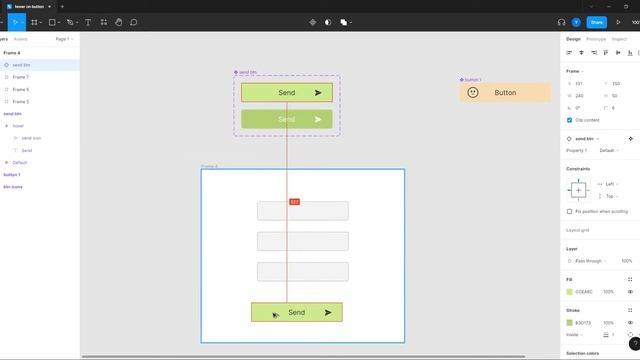This screenshot has width=640, height=360.
Task: Click the stroke weight icon
Action: (606, 335)
